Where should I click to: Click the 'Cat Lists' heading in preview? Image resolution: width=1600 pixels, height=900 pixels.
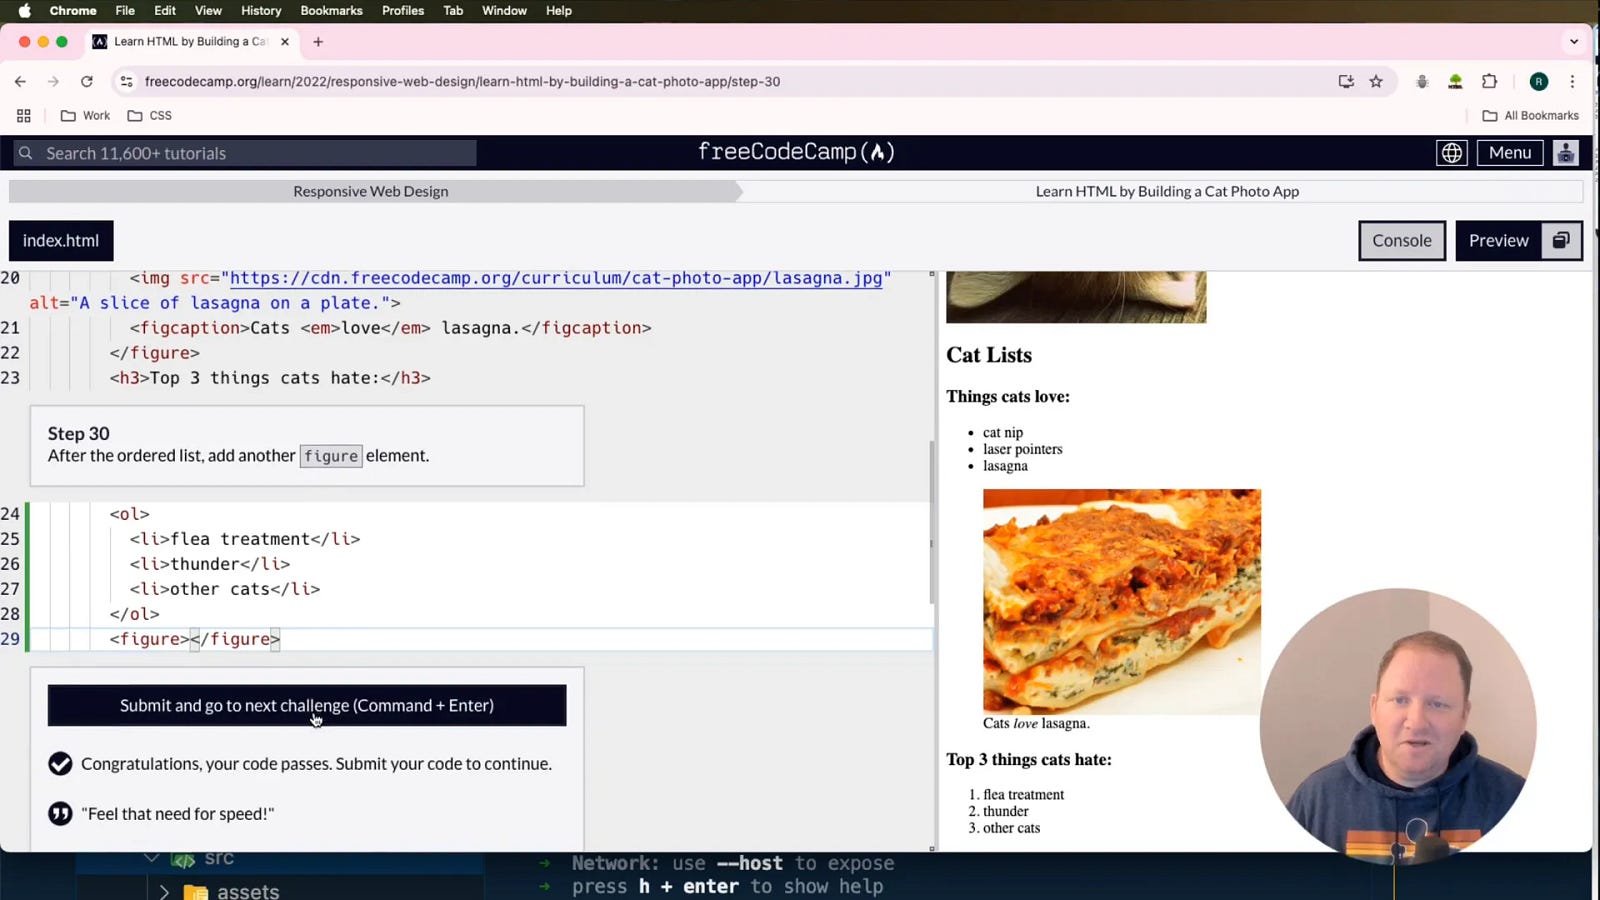click(x=989, y=355)
